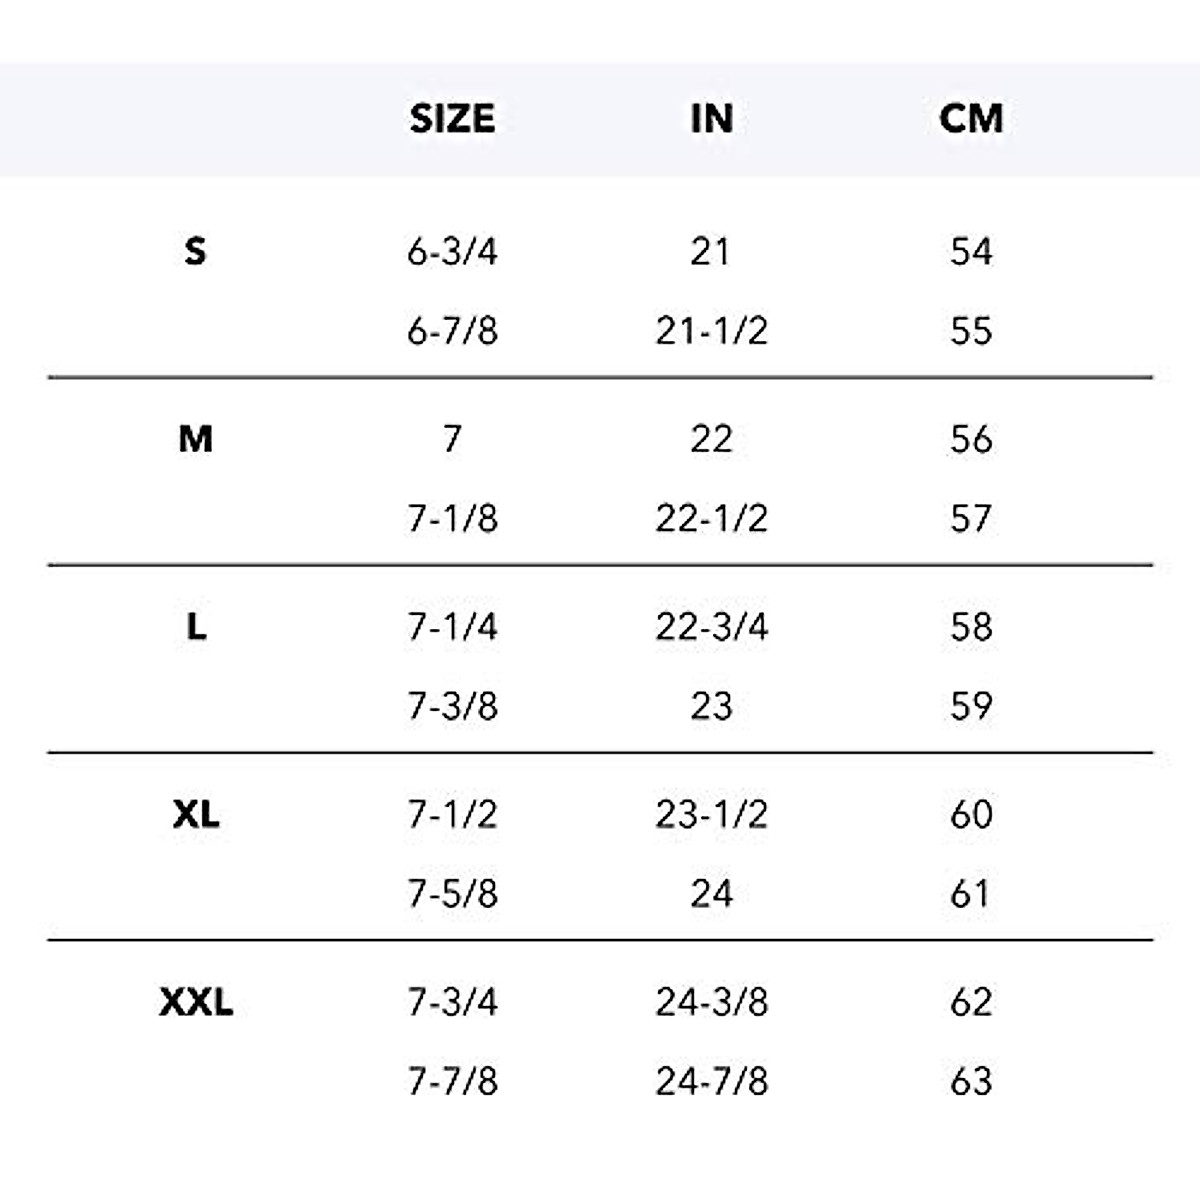Pick the 7-1/2 hat size value

pyautogui.click(x=452, y=815)
